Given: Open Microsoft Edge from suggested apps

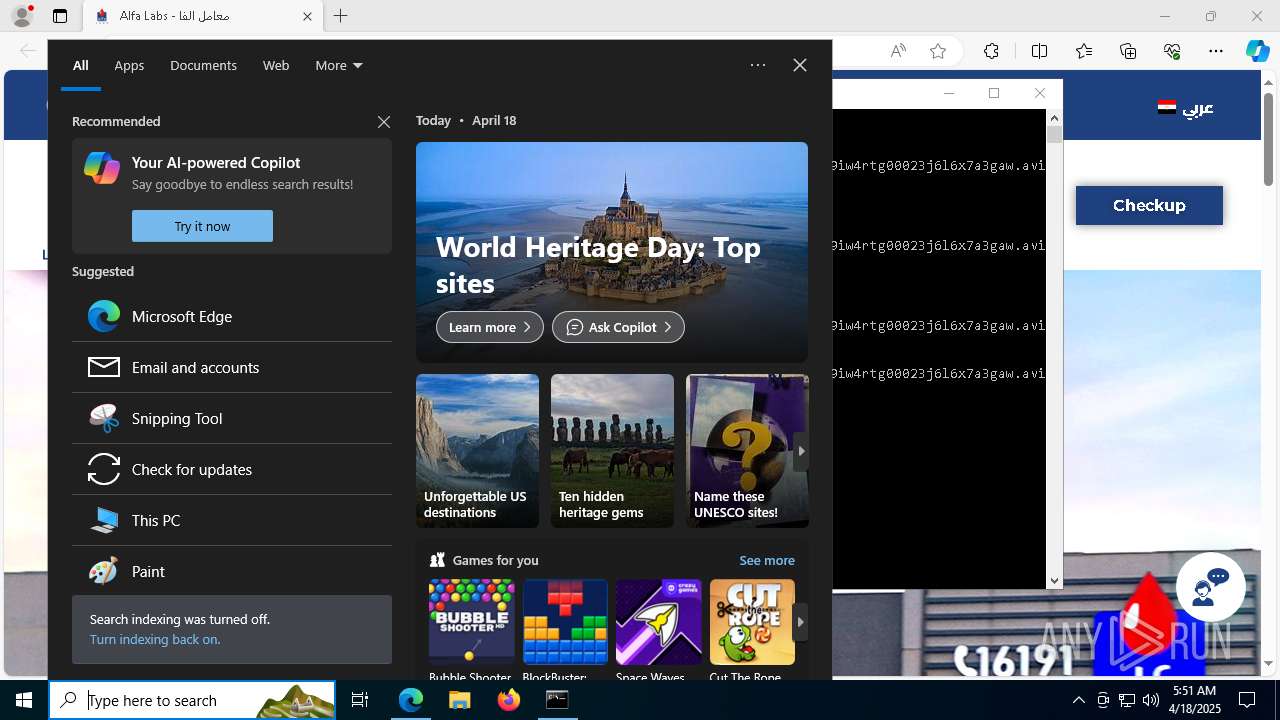Looking at the screenshot, I should pyautogui.click(x=232, y=316).
